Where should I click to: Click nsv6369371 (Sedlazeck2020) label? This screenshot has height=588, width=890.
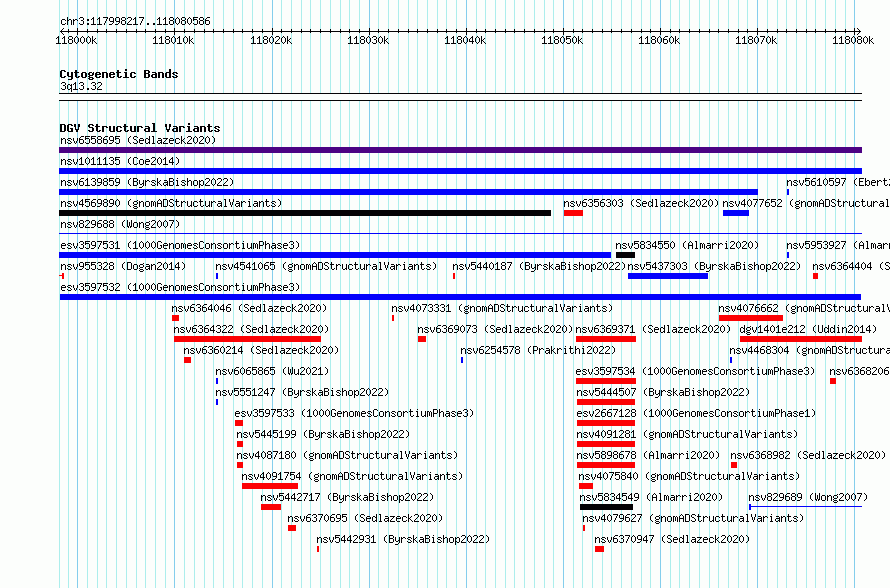[653, 329]
